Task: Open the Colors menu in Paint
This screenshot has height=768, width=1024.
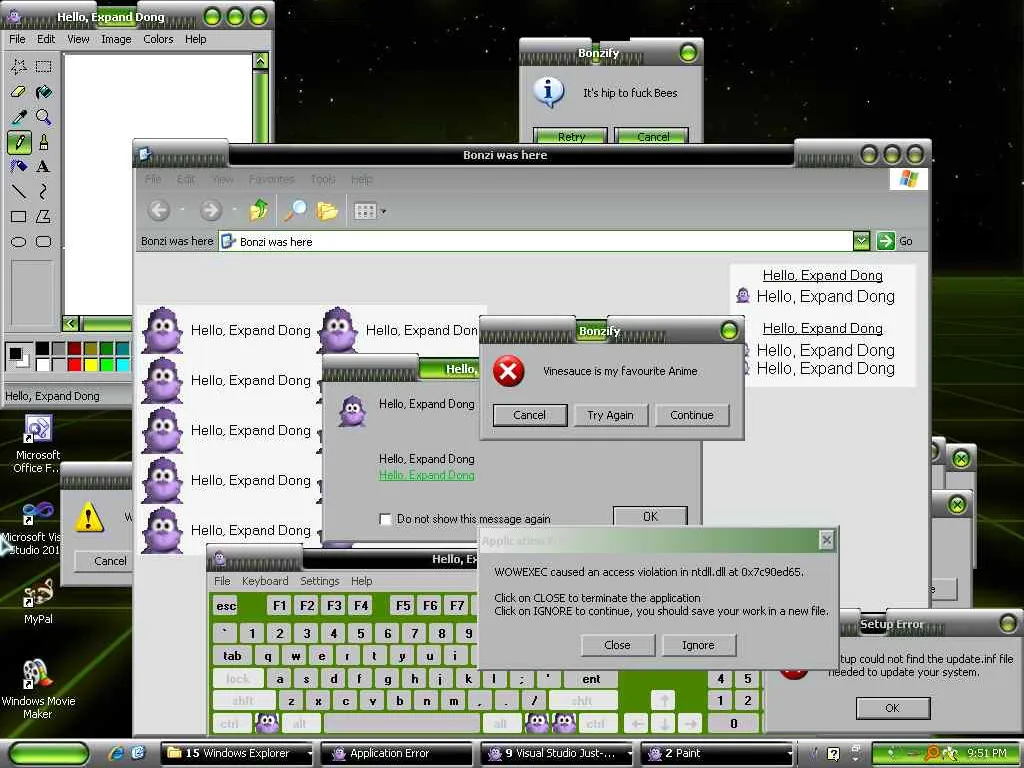Action: tap(158, 39)
